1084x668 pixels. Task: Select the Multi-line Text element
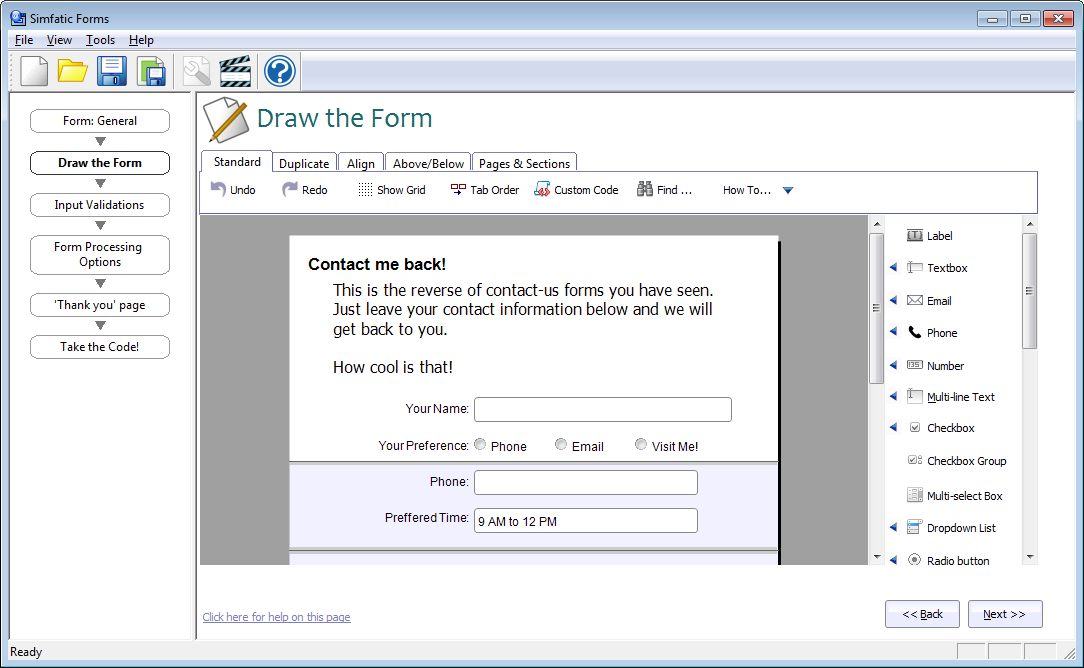click(x=951, y=396)
